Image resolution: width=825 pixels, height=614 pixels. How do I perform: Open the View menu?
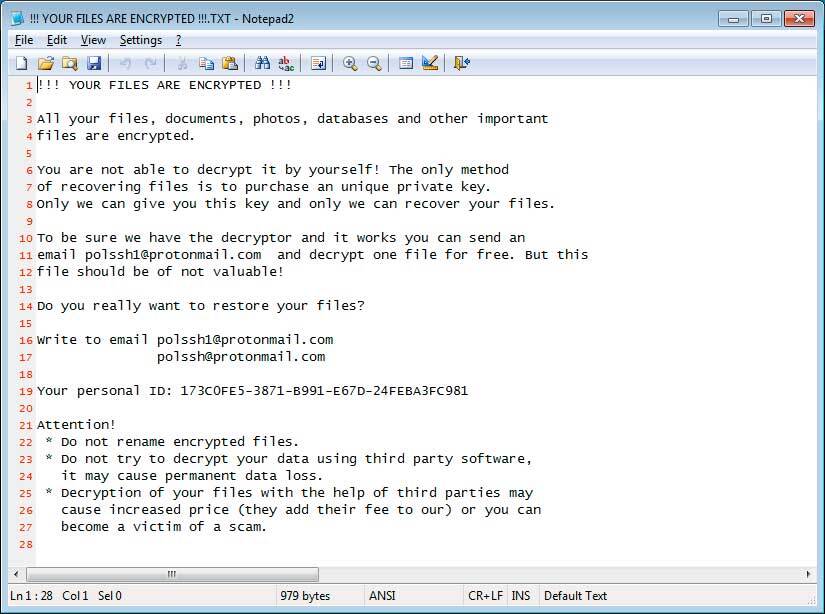pos(93,40)
